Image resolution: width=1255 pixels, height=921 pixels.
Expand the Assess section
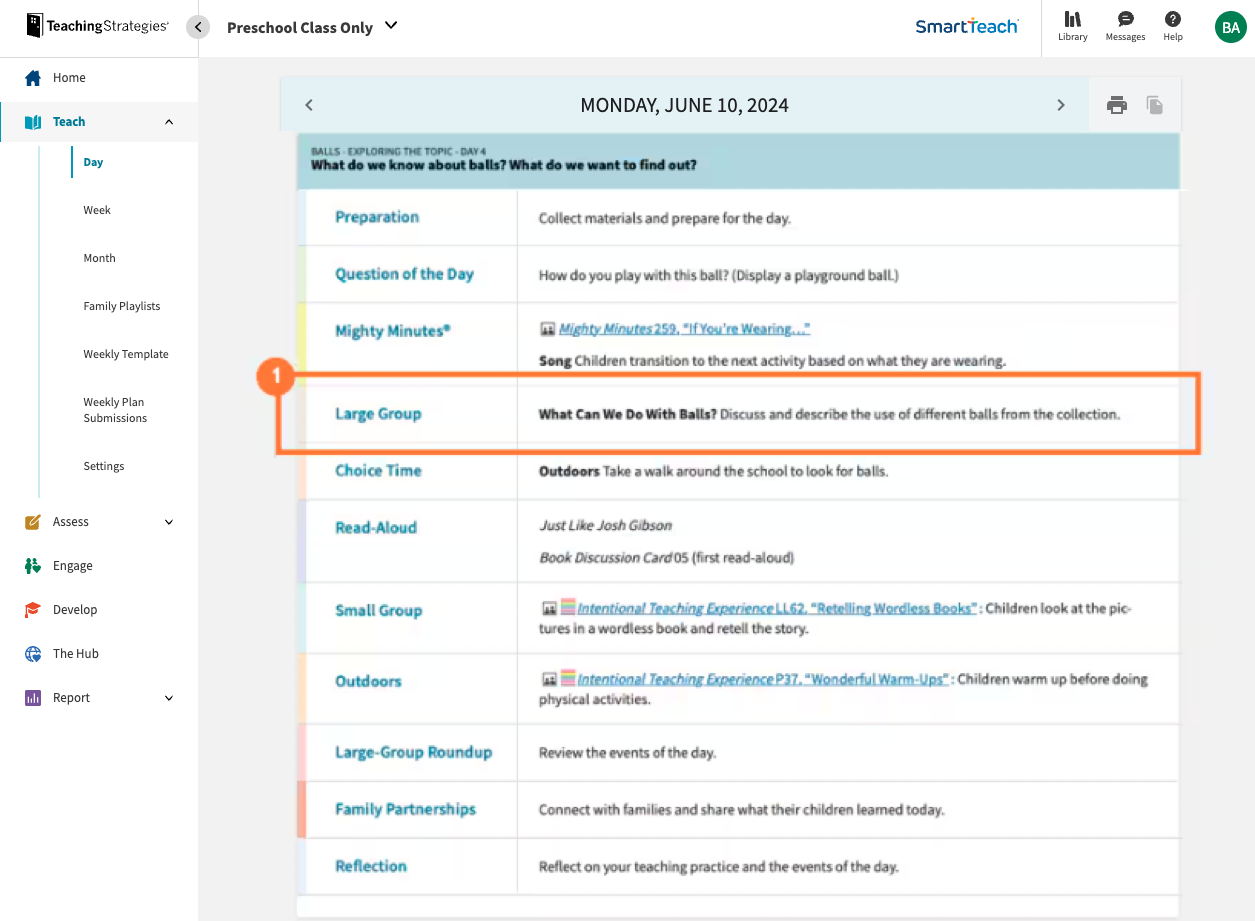coord(169,521)
